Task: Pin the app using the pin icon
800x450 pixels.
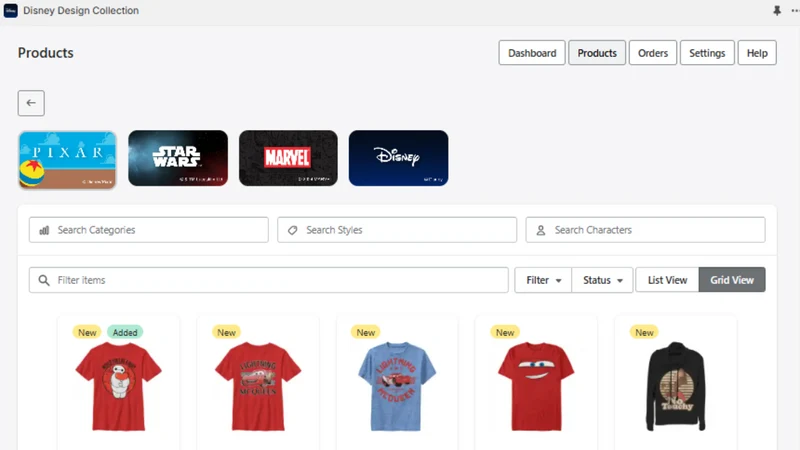Action: click(777, 11)
